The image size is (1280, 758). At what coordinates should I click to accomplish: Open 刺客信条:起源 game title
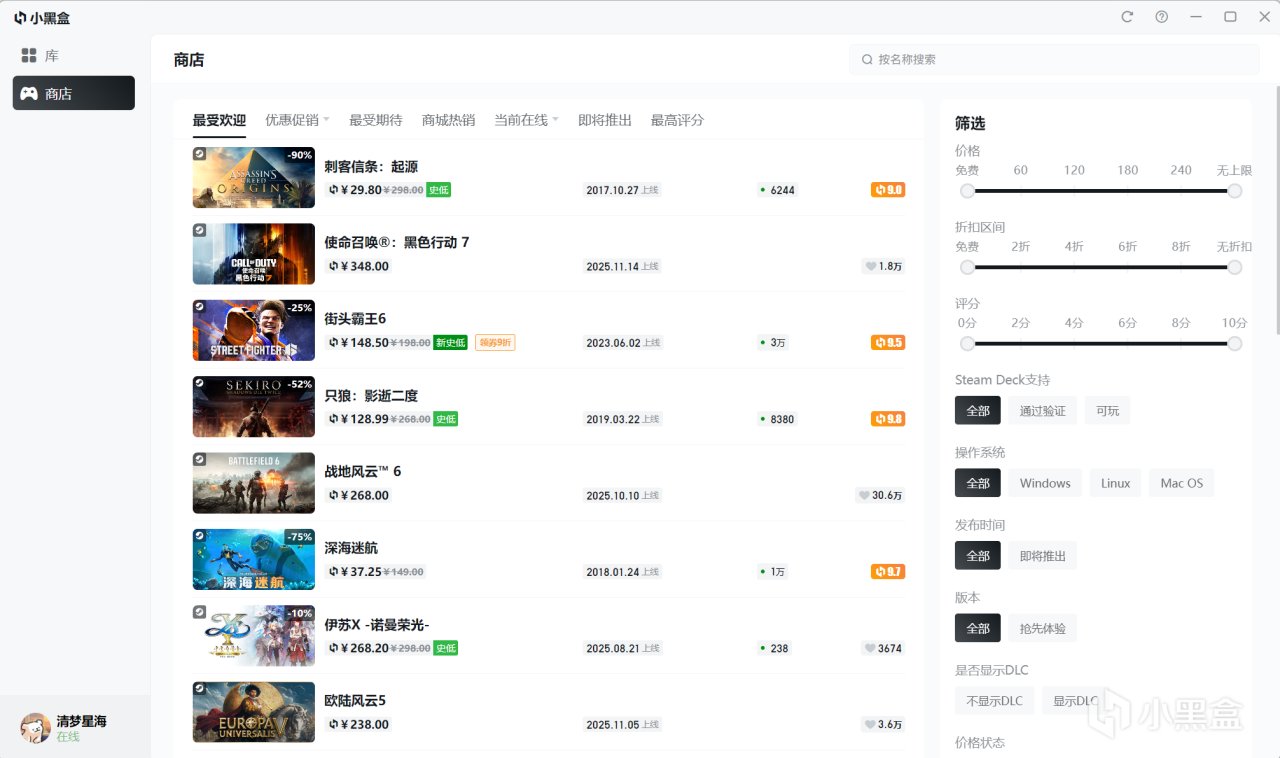(371, 166)
